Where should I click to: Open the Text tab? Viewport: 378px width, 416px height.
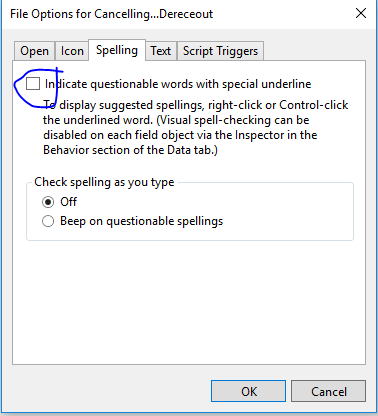click(x=160, y=51)
